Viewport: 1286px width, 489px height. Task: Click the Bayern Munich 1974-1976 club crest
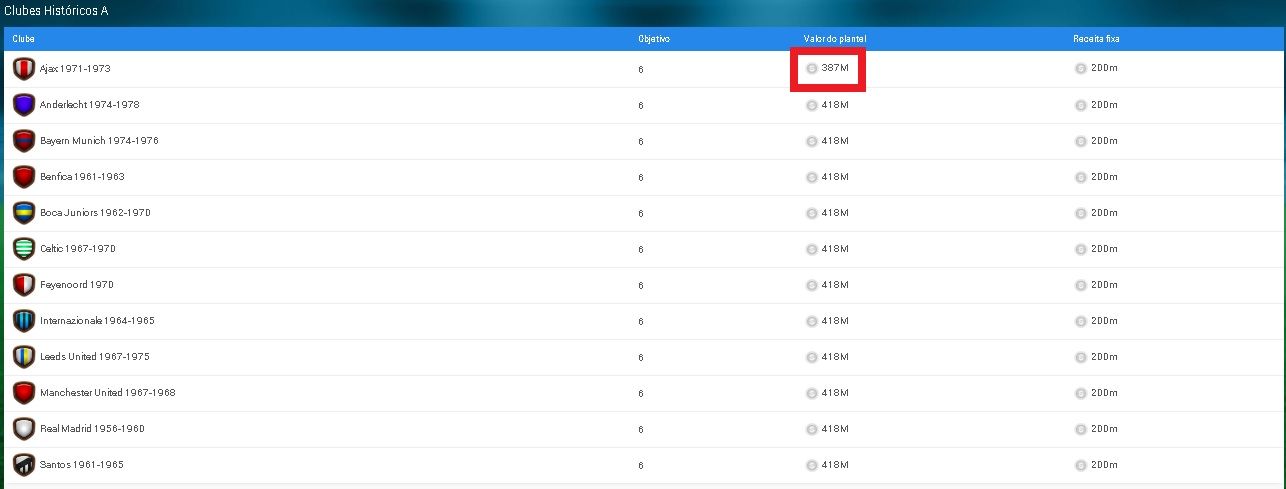[24, 141]
